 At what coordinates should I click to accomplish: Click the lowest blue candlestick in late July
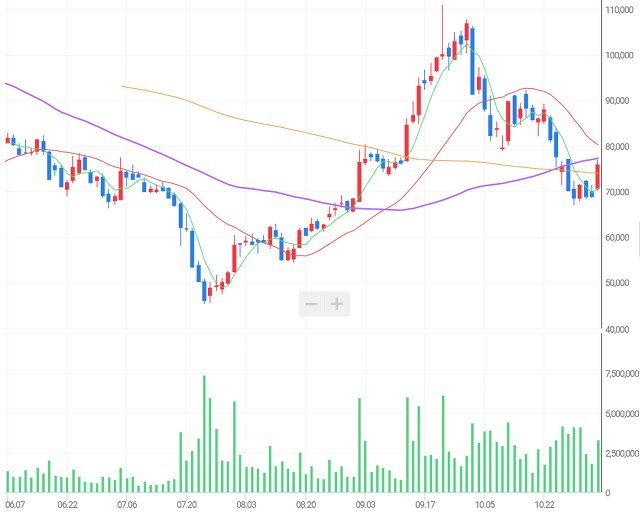[204, 291]
